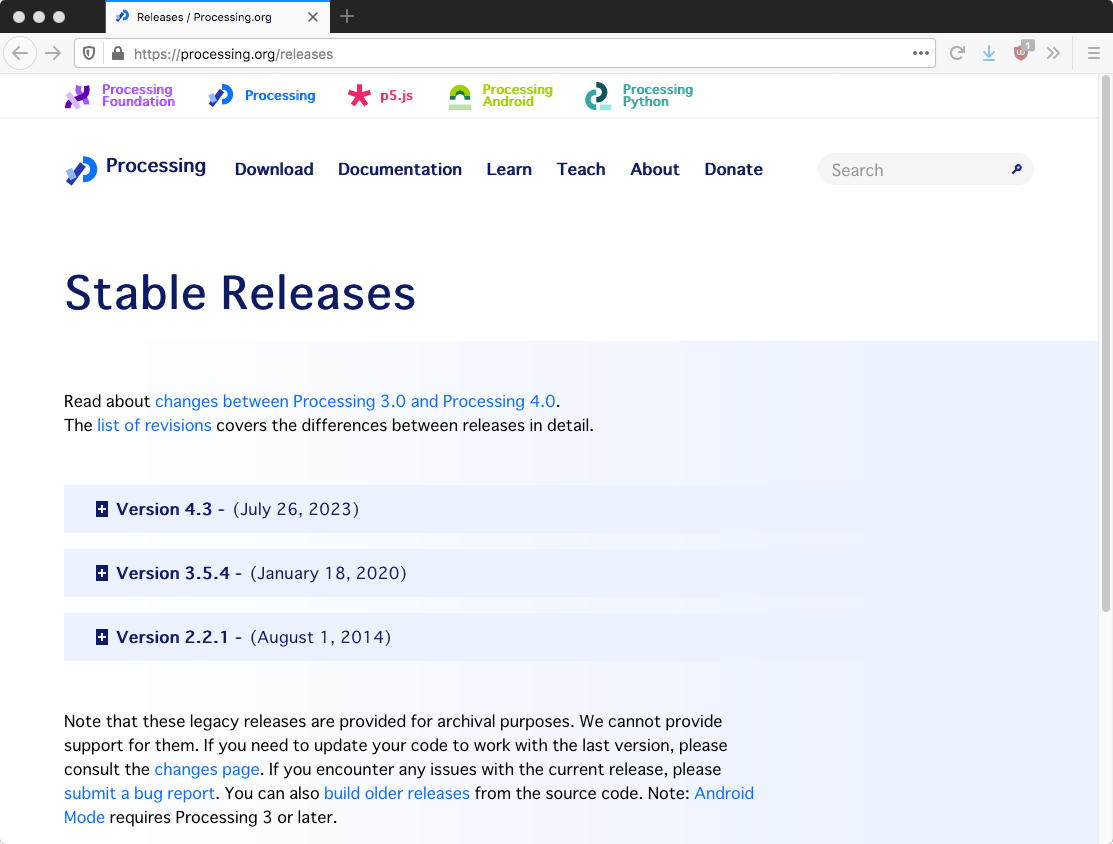This screenshot has width=1113, height=844.
Task: Click the (July 26, 2023) date text
Action: click(x=296, y=509)
